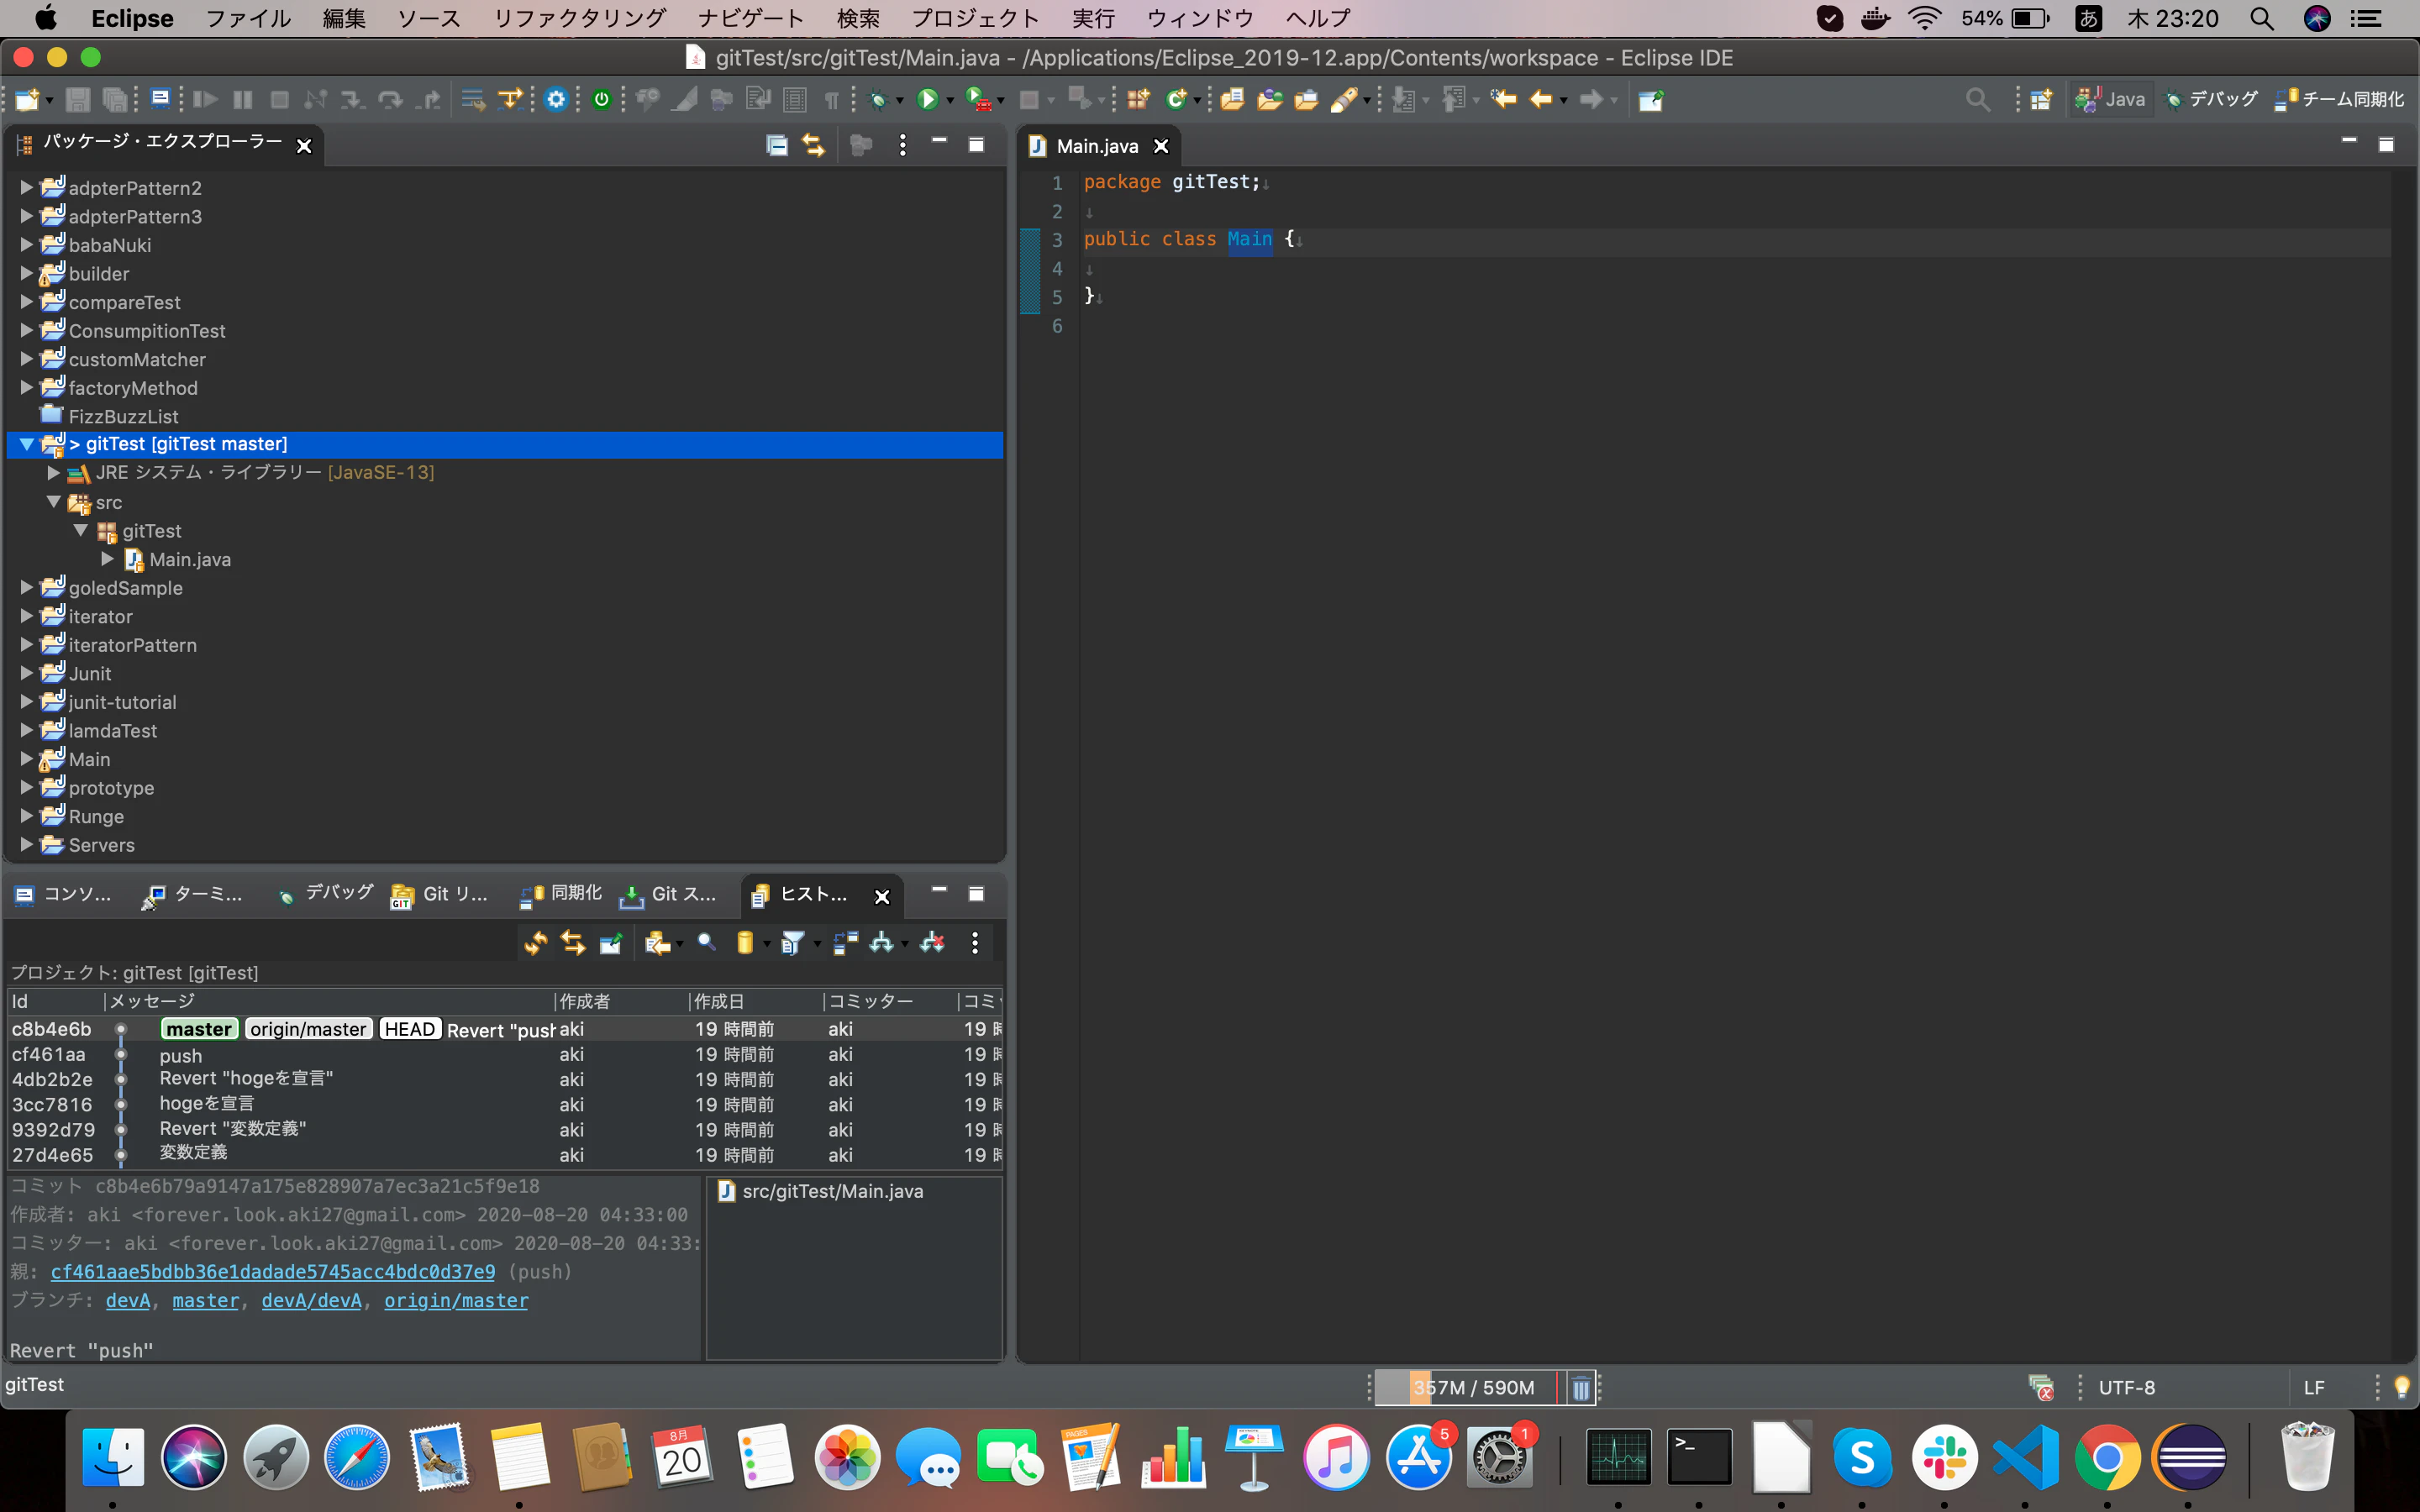Open Back navigation history dropdown arrow
Screen dimensions: 2420x1512
tap(1563, 100)
